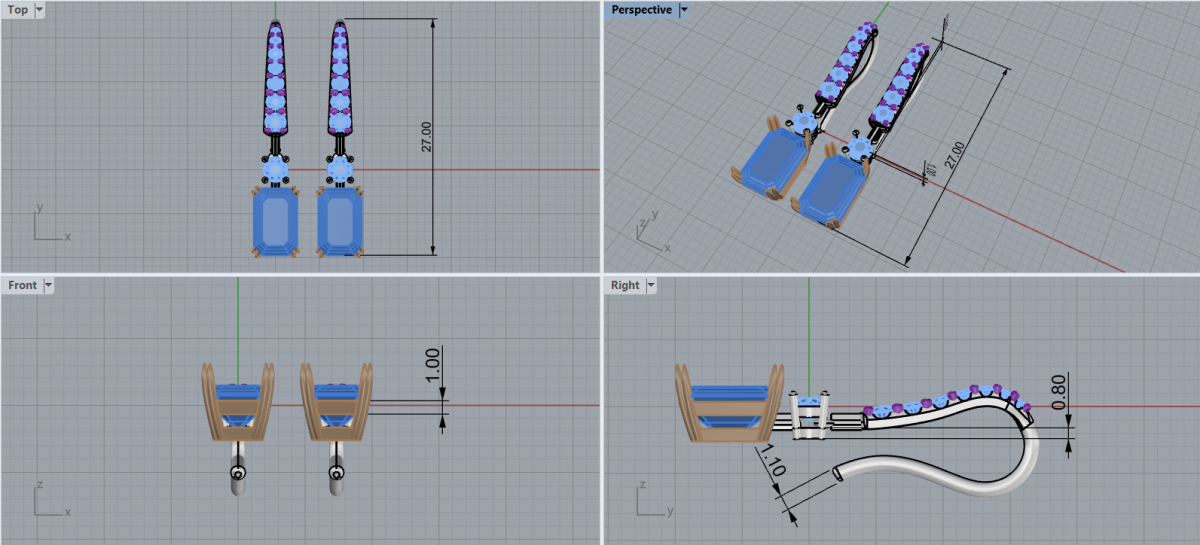1200x545 pixels.
Task: Activate the Front viewport title label
Action: click(22, 285)
